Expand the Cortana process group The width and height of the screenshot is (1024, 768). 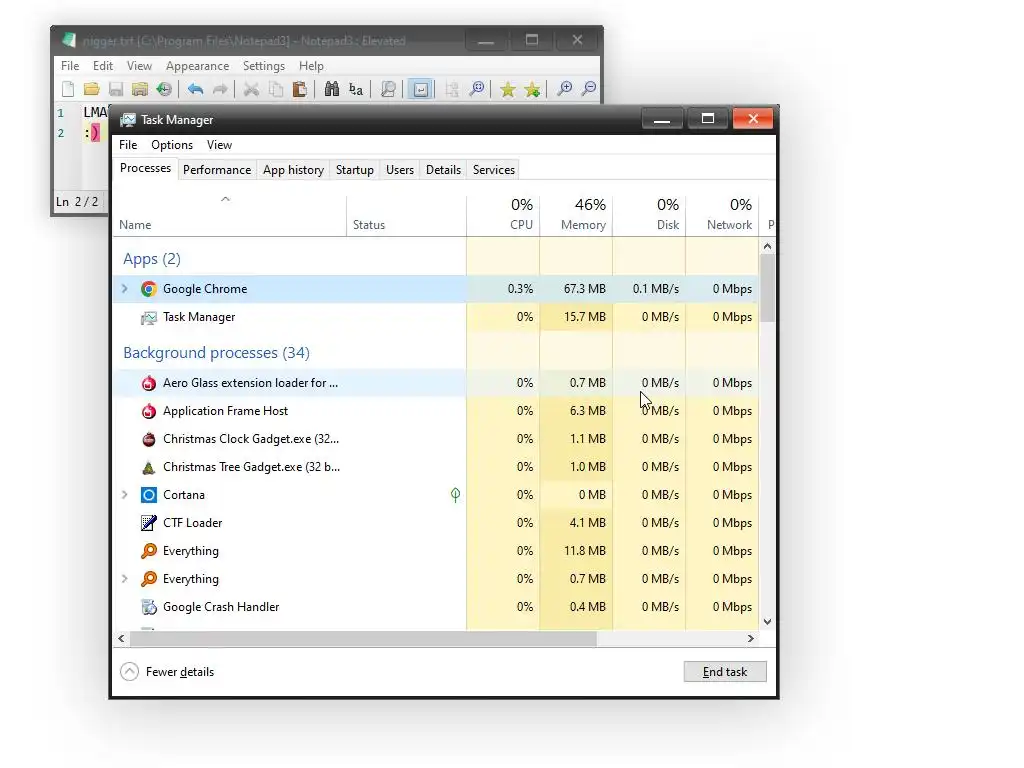click(125, 495)
